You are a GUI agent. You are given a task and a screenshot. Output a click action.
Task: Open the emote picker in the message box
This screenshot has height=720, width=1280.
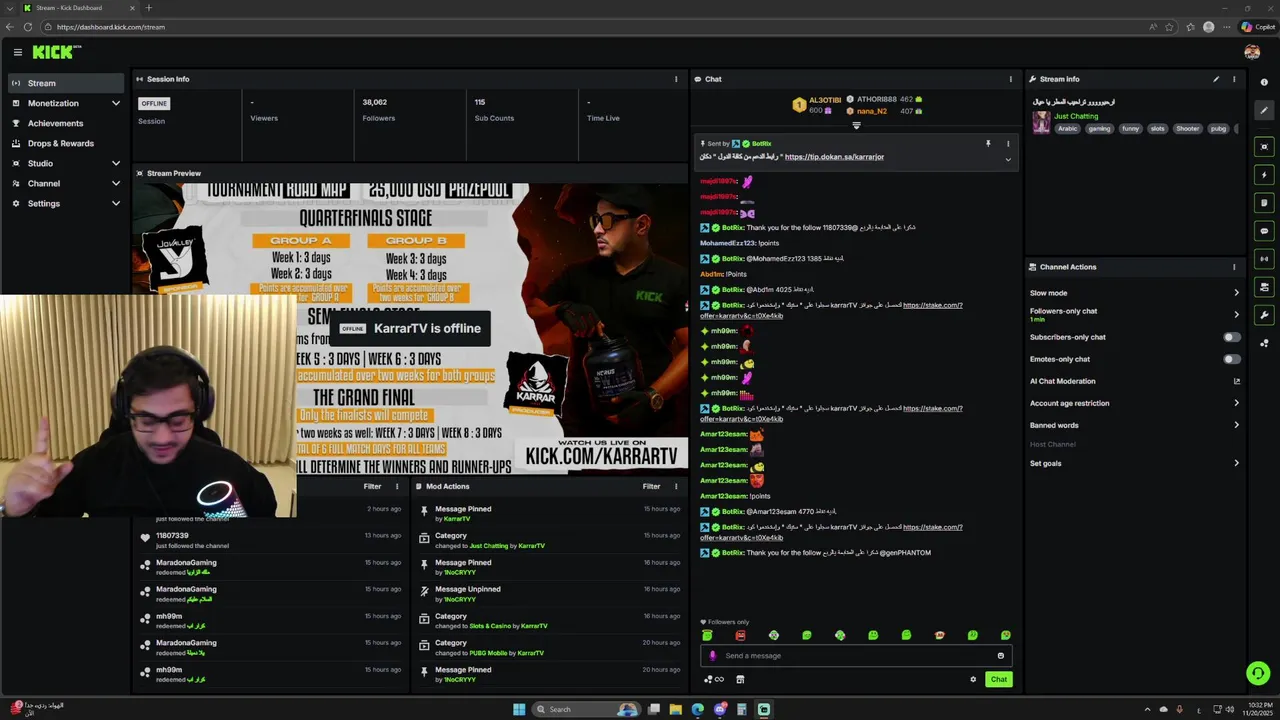(x=1000, y=656)
